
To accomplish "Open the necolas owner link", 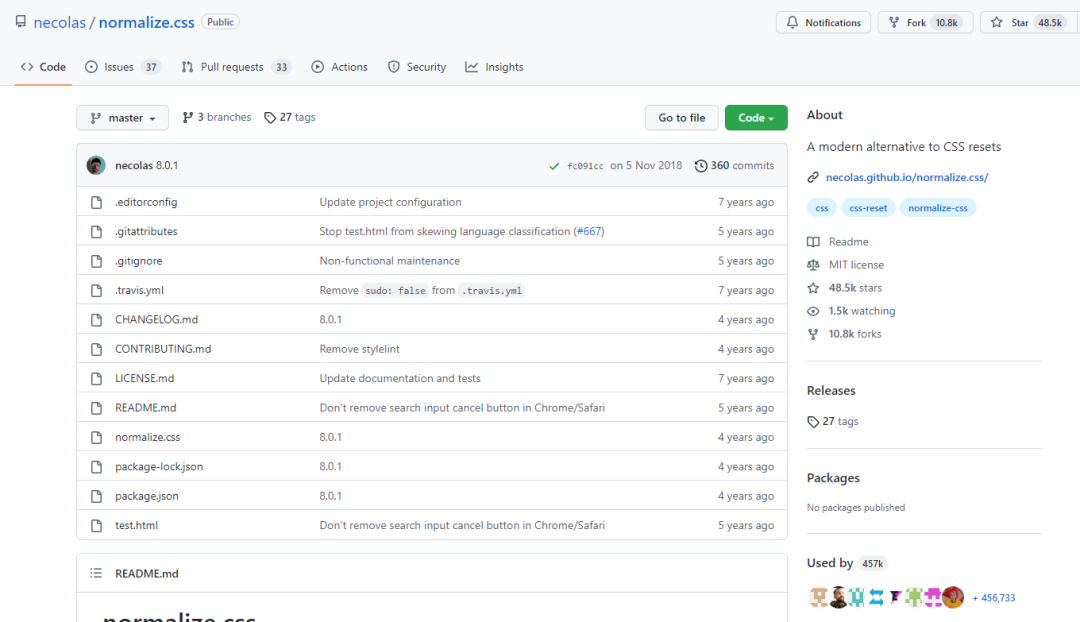I will (60, 22).
